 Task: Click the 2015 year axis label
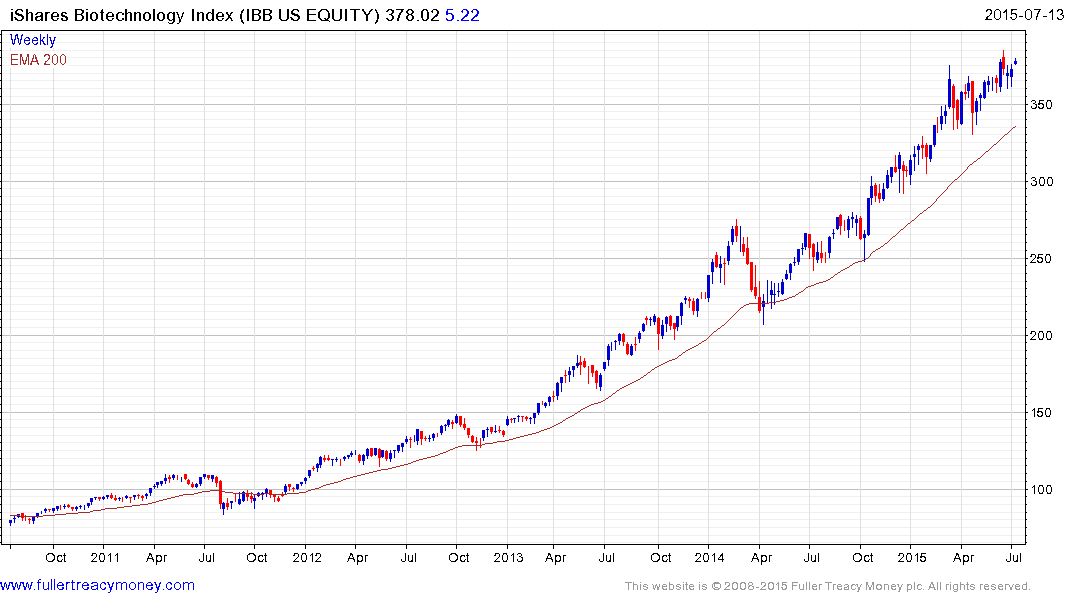point(911,557)
